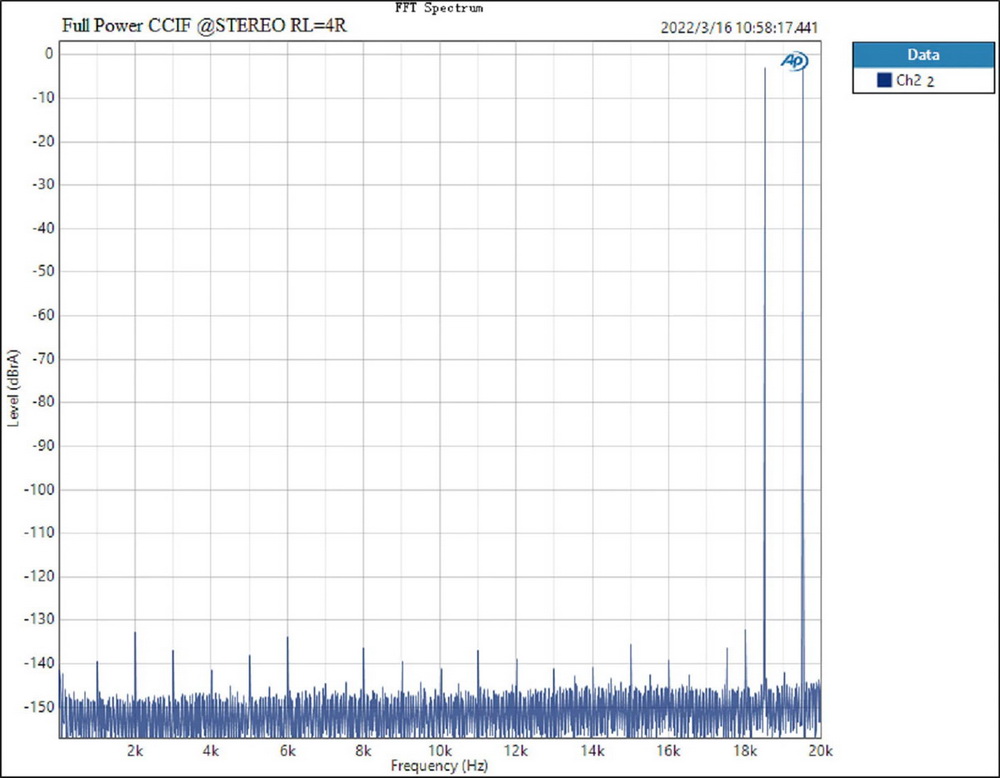Click the Frequency (Hz) axis label
The height and width of the screenshot is (778, 1000).
pos(439,766)
